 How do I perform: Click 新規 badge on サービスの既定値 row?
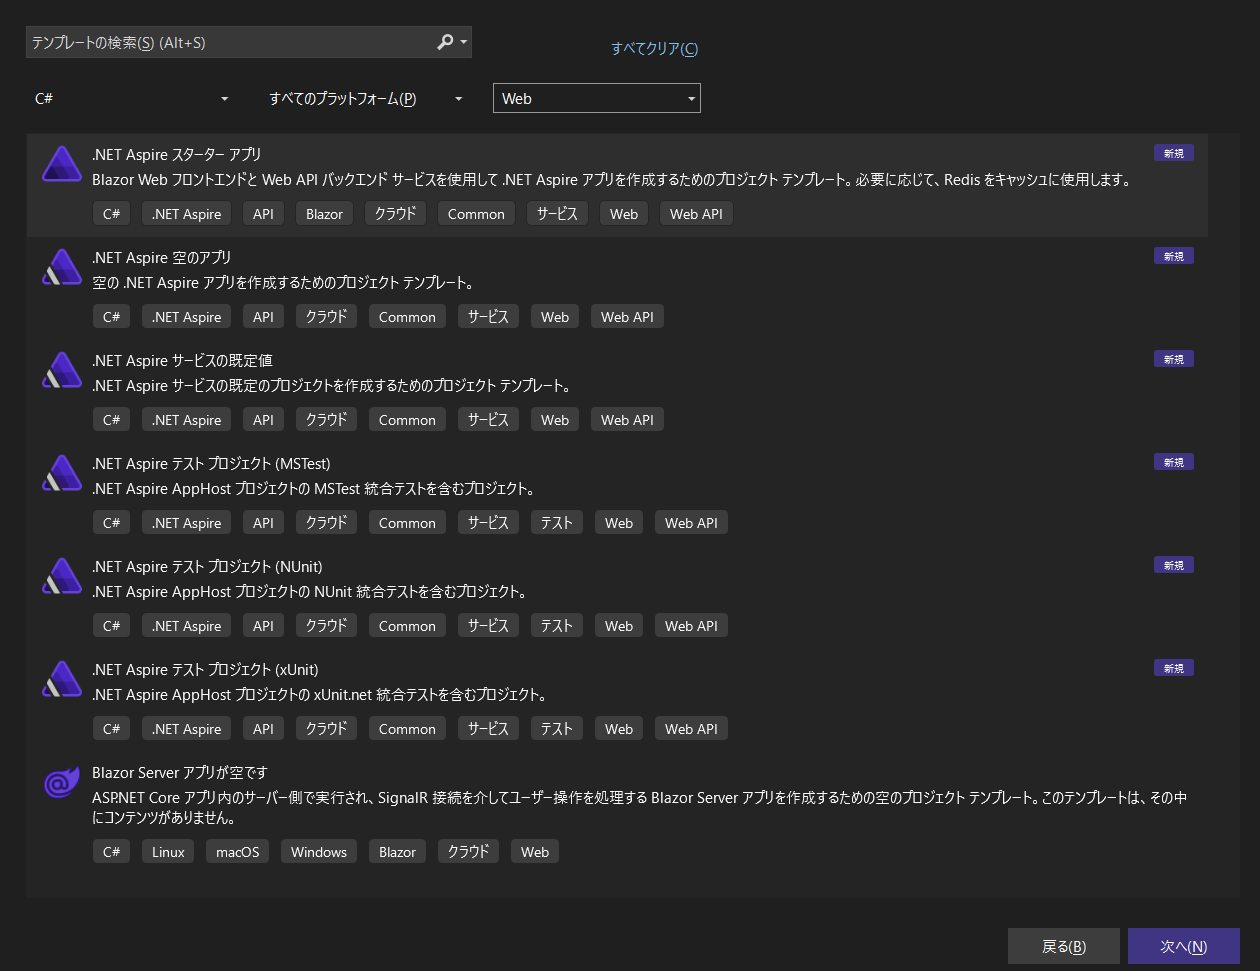(x=1173, y=359)
